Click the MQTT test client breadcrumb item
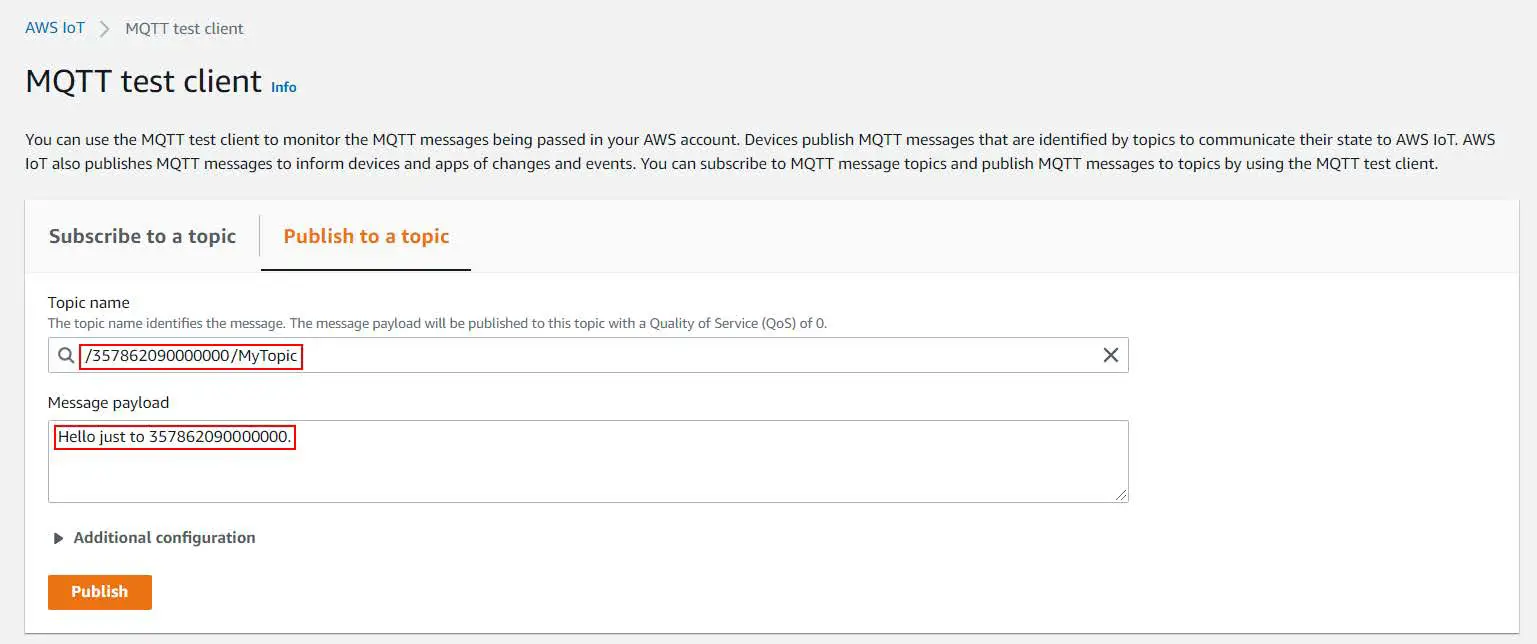The image size is (1537, 644). click(x=184, y=28)
